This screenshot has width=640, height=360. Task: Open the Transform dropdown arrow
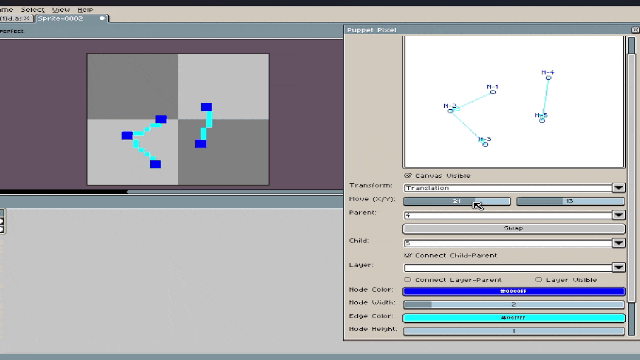tap(619, 188)
